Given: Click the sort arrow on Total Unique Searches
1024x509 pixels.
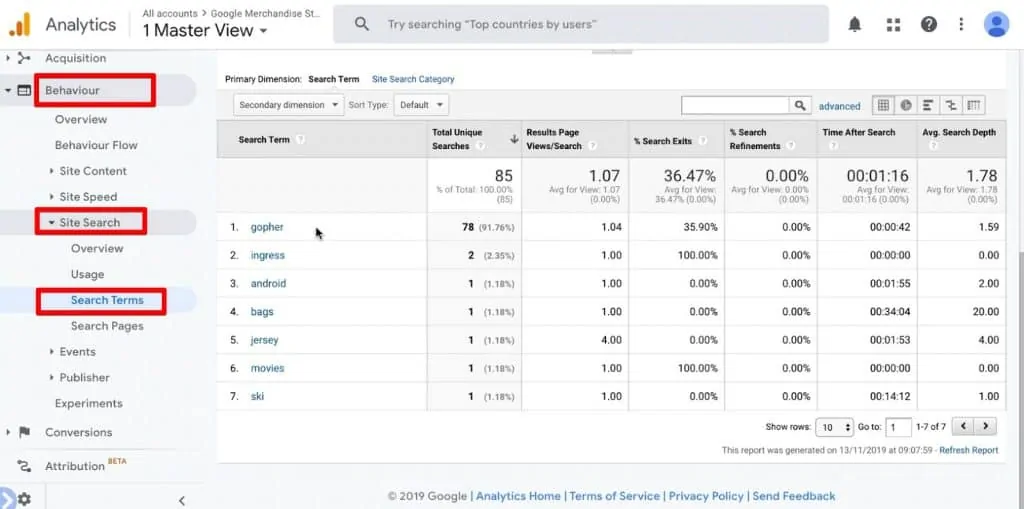Looking at the screenshot, I should point(514,139).
